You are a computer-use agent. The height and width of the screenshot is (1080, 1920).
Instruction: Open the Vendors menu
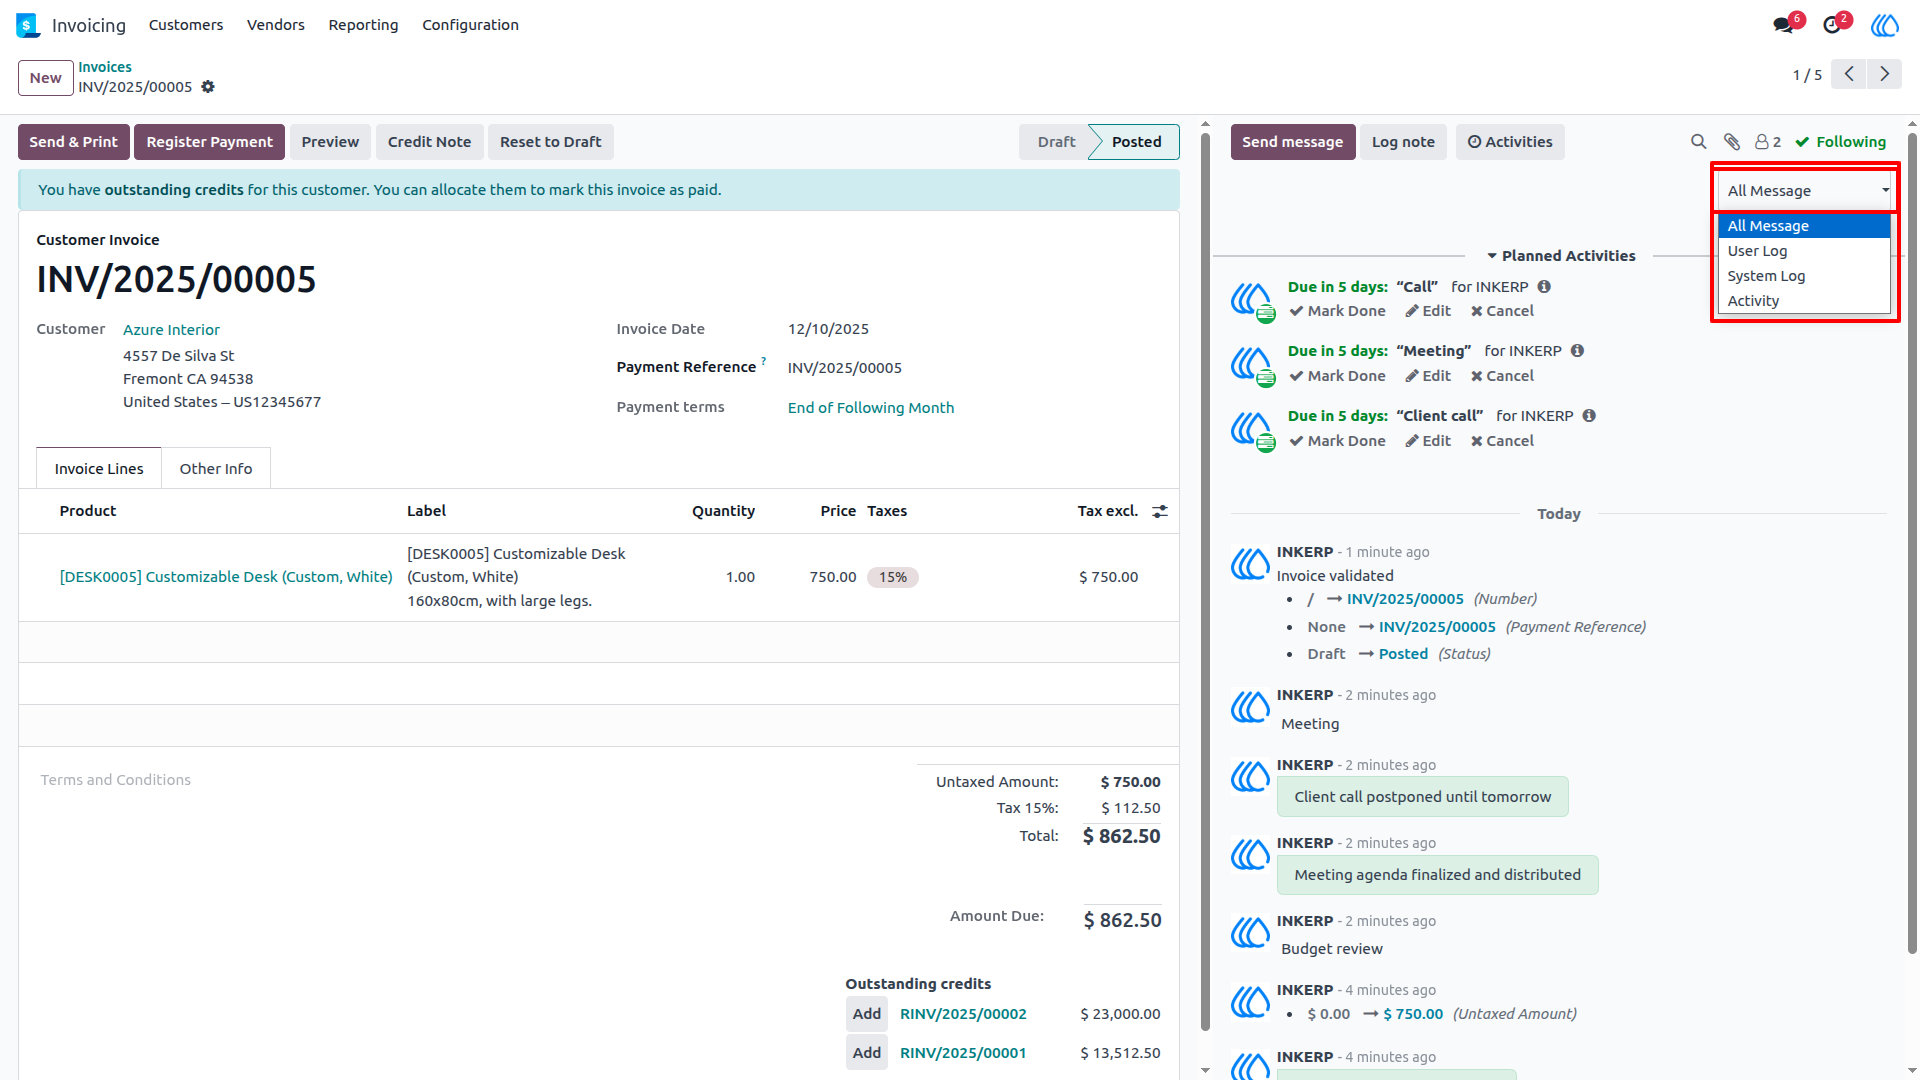click(x=276, y=25)
